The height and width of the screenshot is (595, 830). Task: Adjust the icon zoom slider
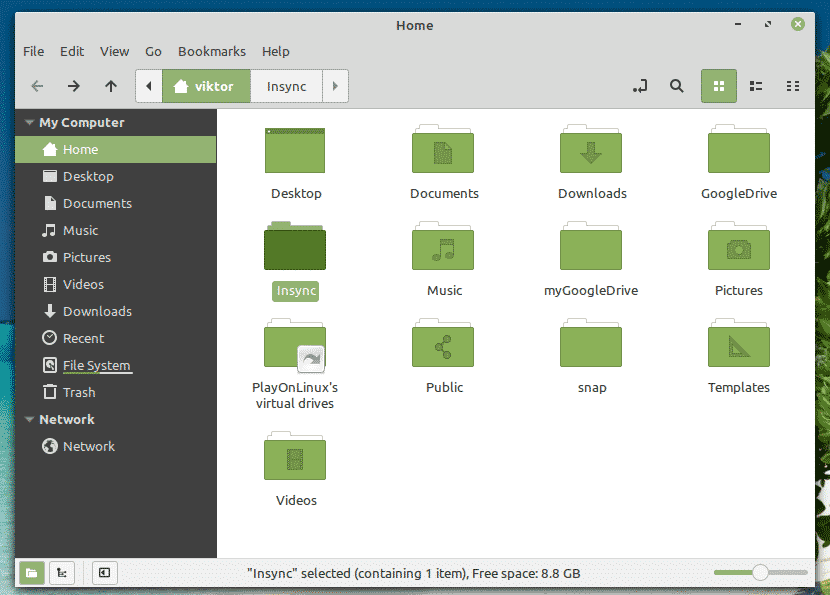pos(760,573)
